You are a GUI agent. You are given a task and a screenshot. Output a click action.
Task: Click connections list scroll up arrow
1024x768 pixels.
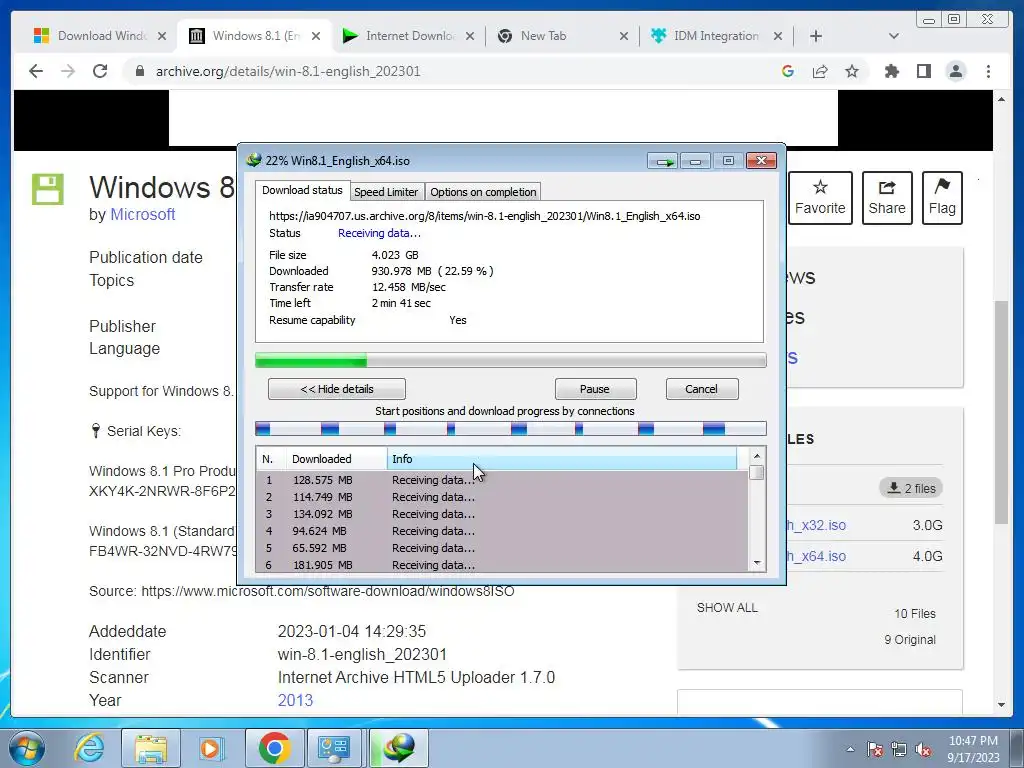pyautogui.click(x=757, y=456)
